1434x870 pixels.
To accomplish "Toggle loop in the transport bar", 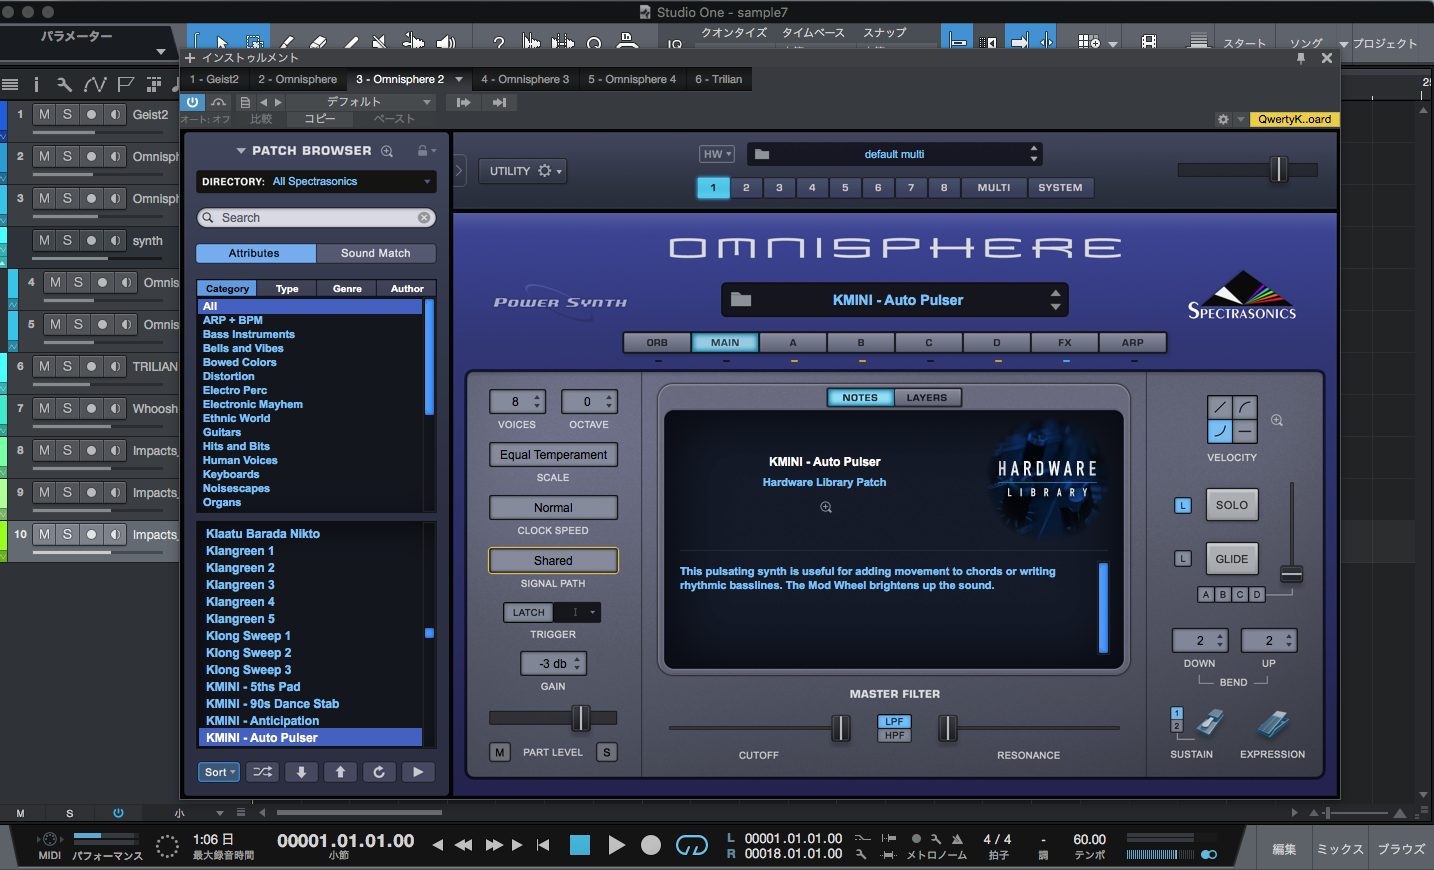I will coord(691,846).
